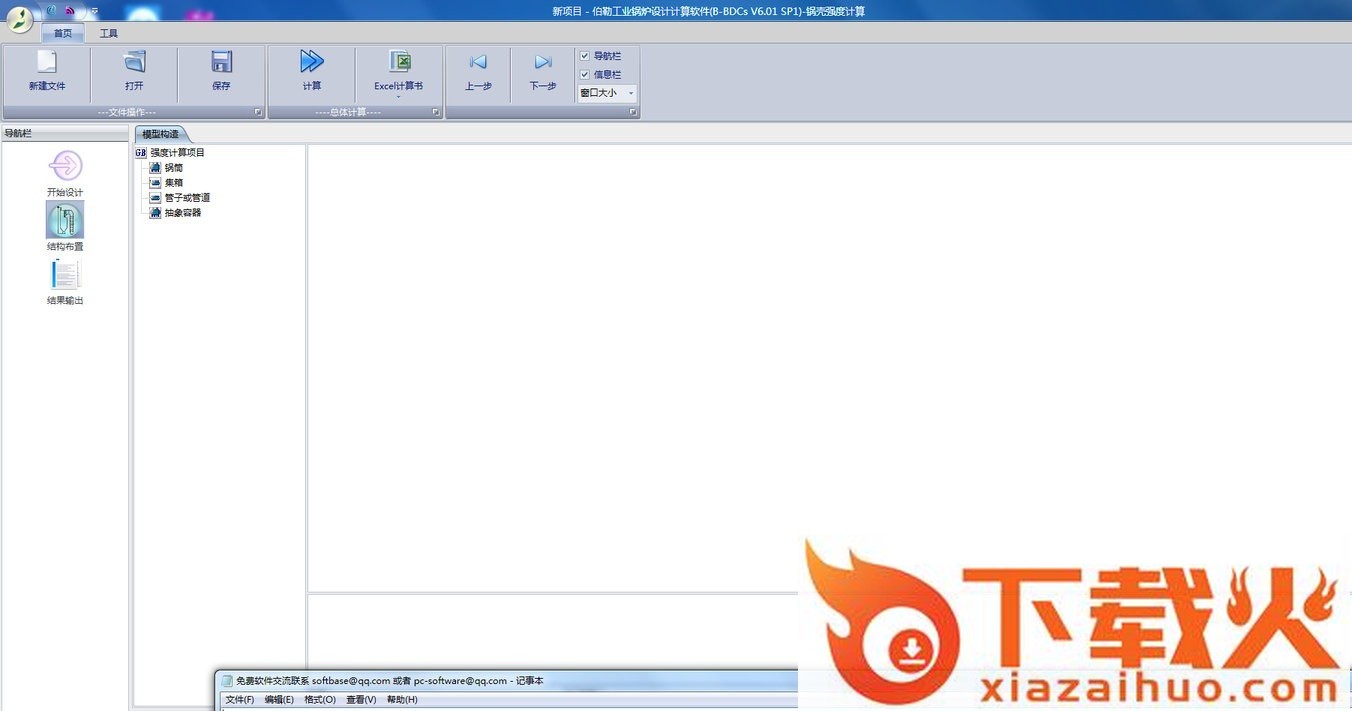This screenshot has height=711, width=1352.
Task: Click the @ icon in quick access toolbar
Action: pyautogui.click(x=51, y=10)
